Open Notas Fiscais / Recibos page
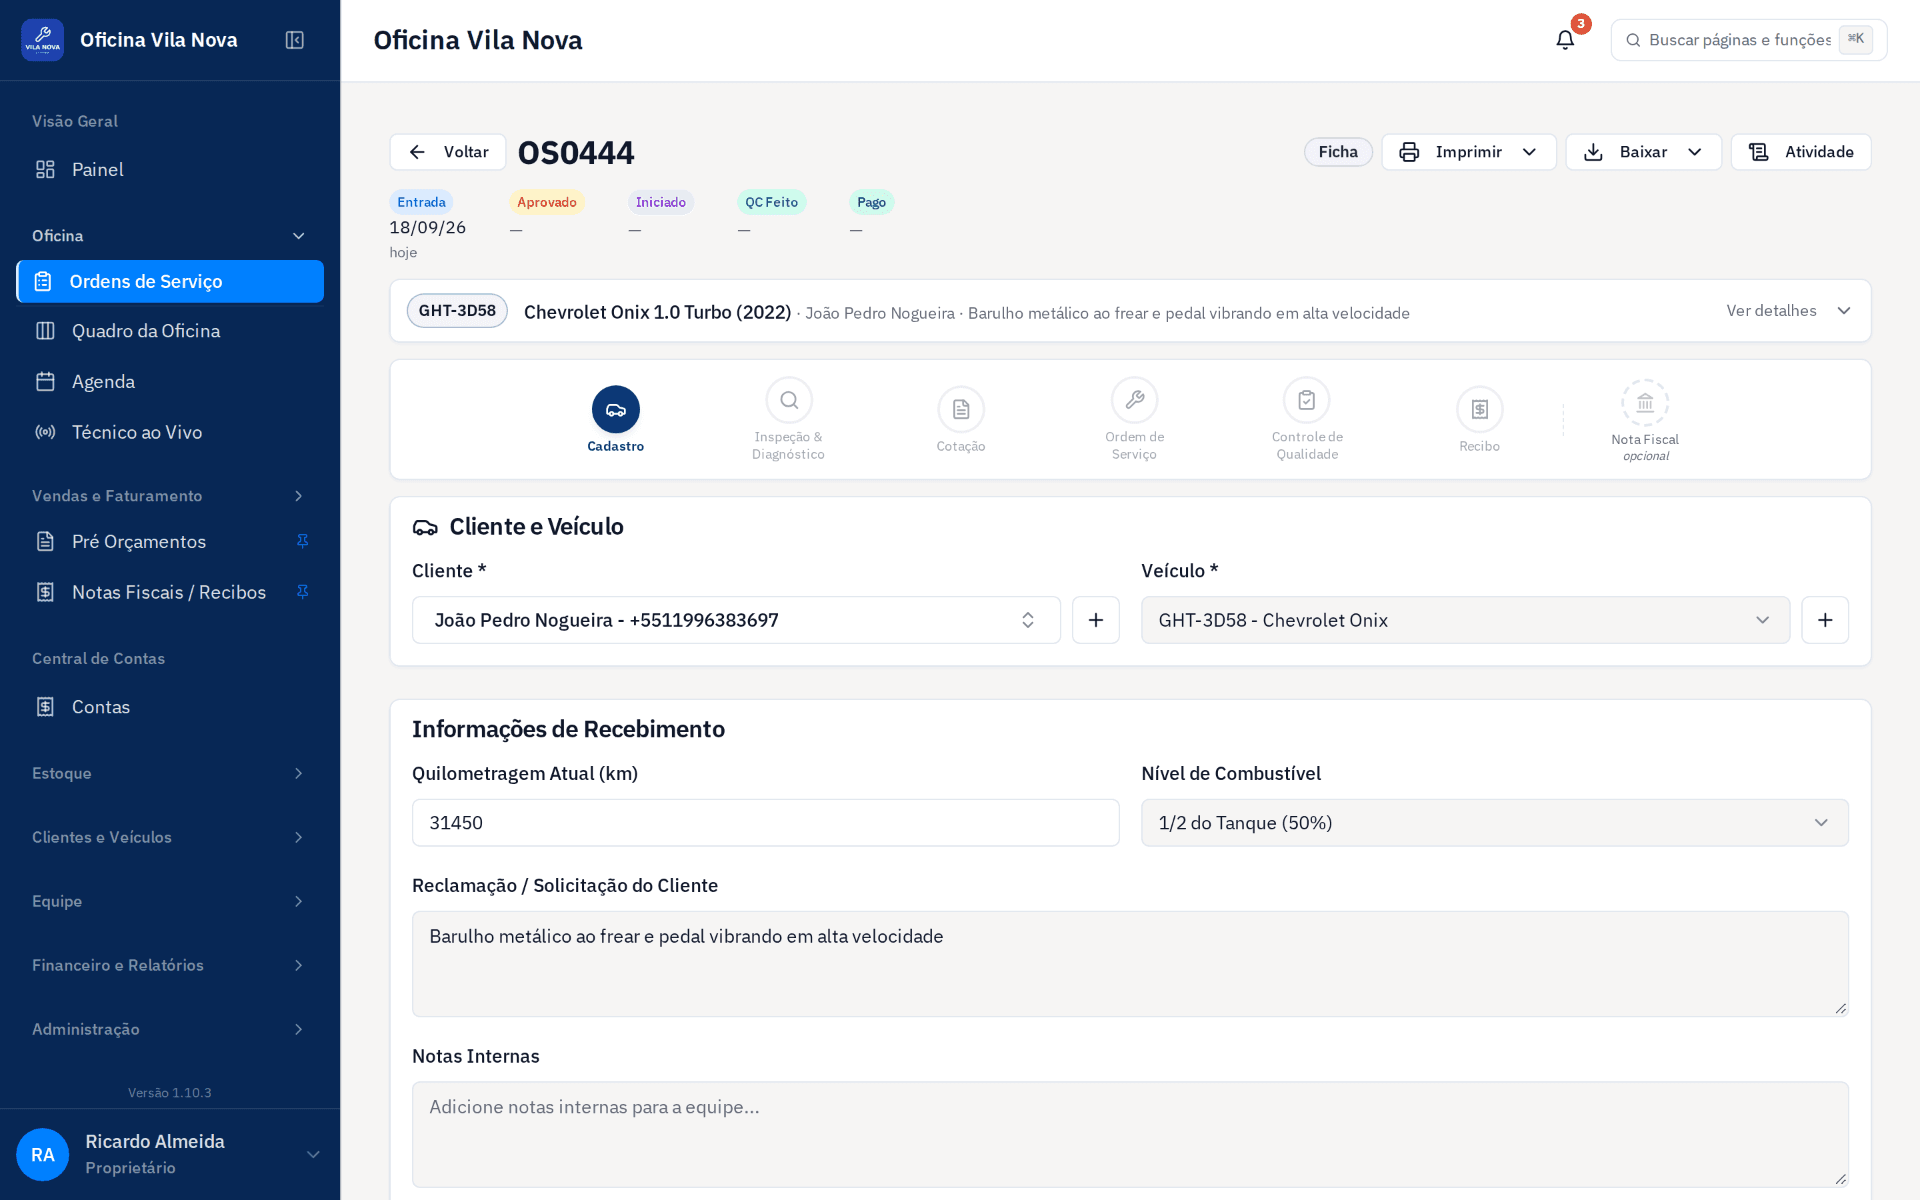Image resolution: width=1920 pixels, height=1200 pixels. (x=169, y=592)
